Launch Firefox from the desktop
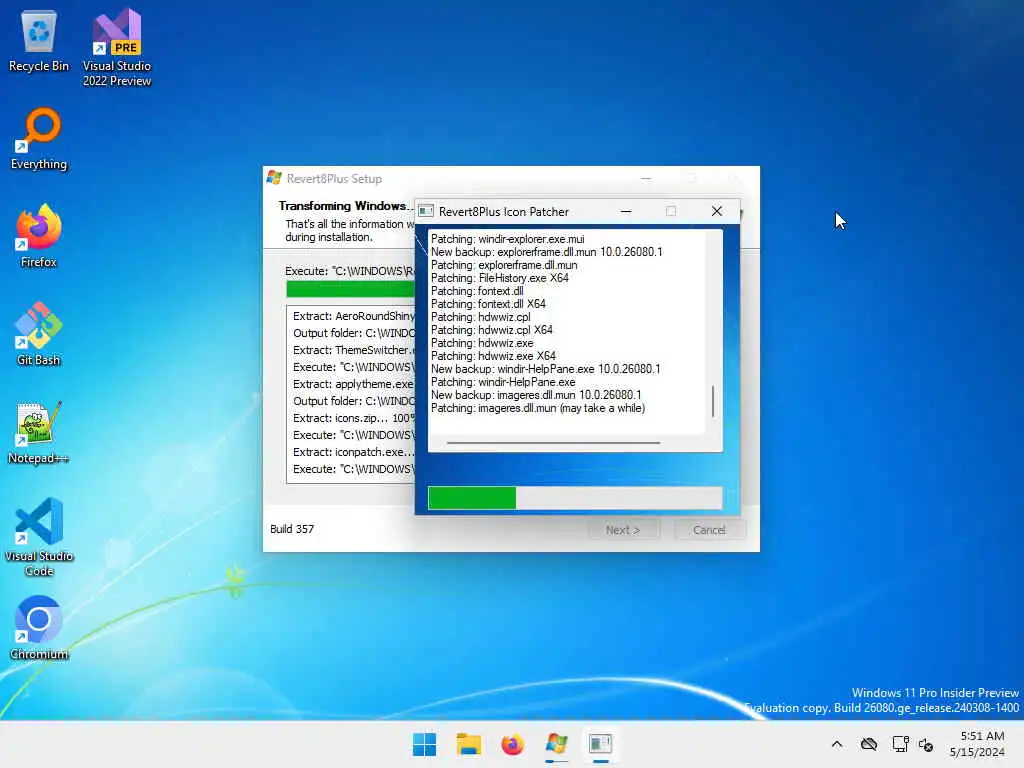The width and height of the screenshot is (1024, 768). tap(39, 236)
